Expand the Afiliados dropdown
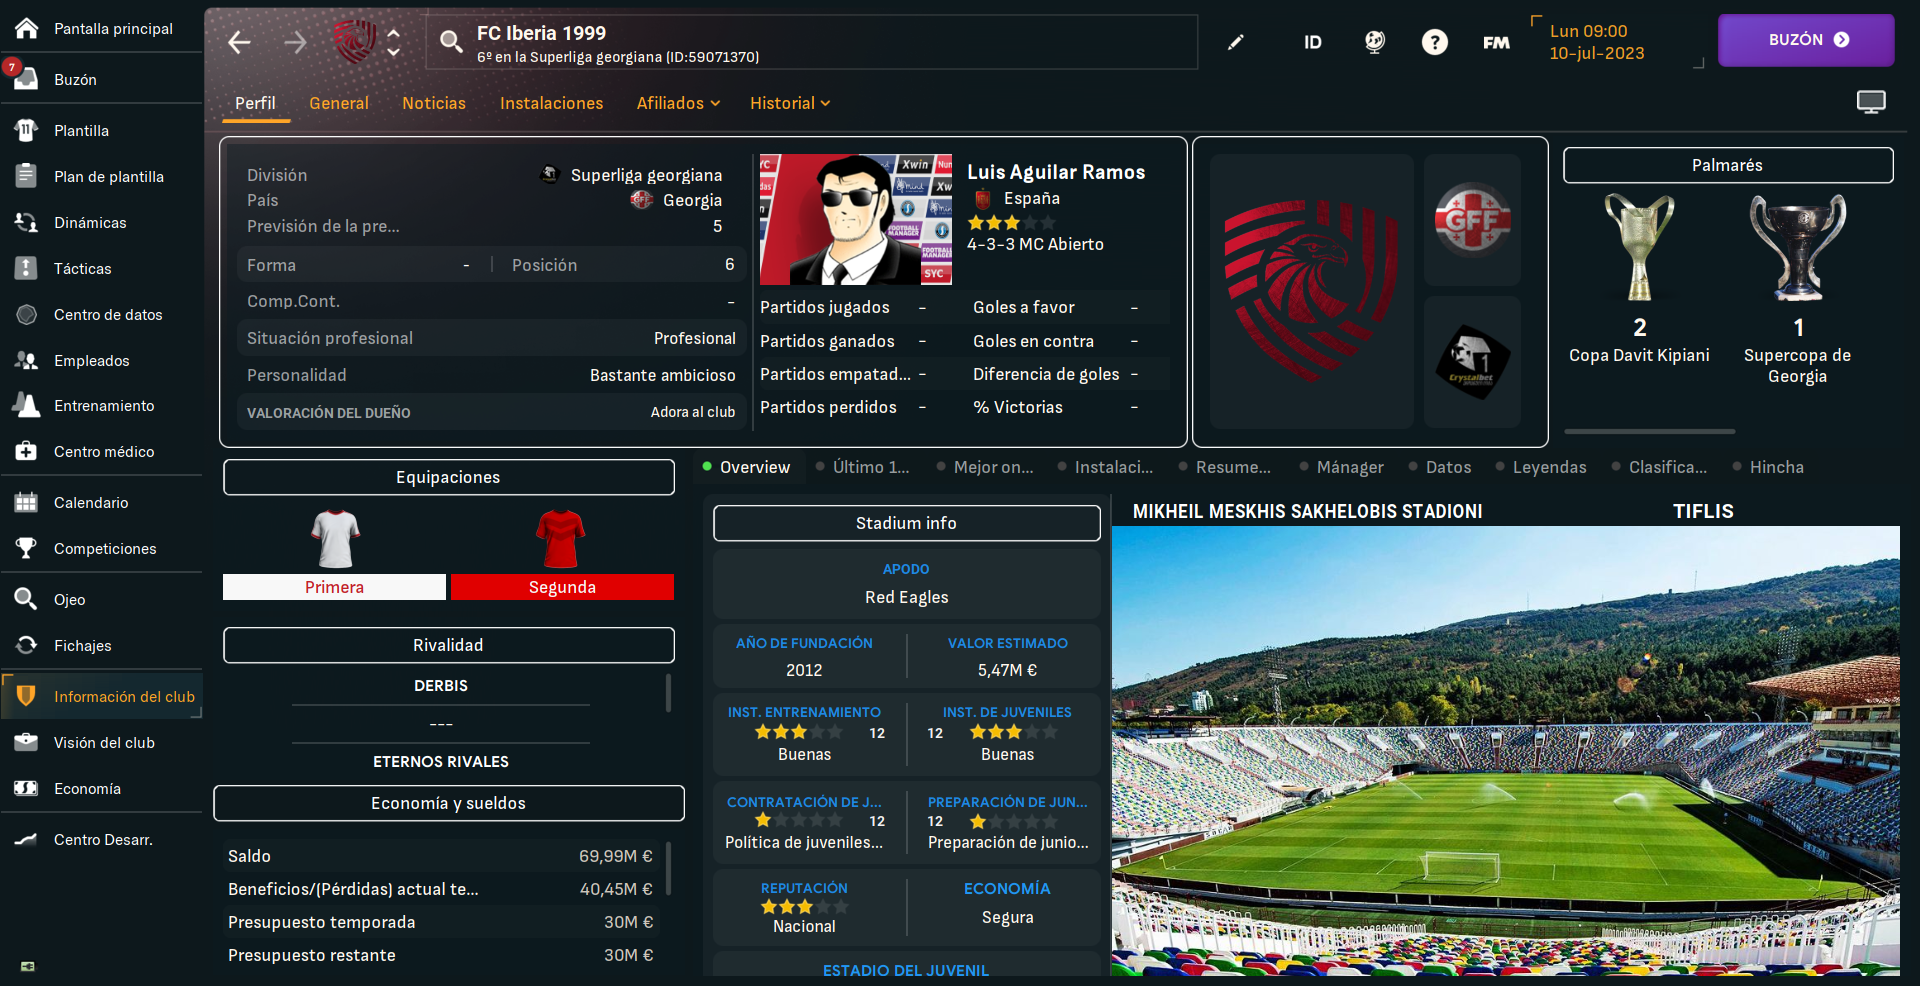This screenshot has height=986, width=1920. pos(678,103)
